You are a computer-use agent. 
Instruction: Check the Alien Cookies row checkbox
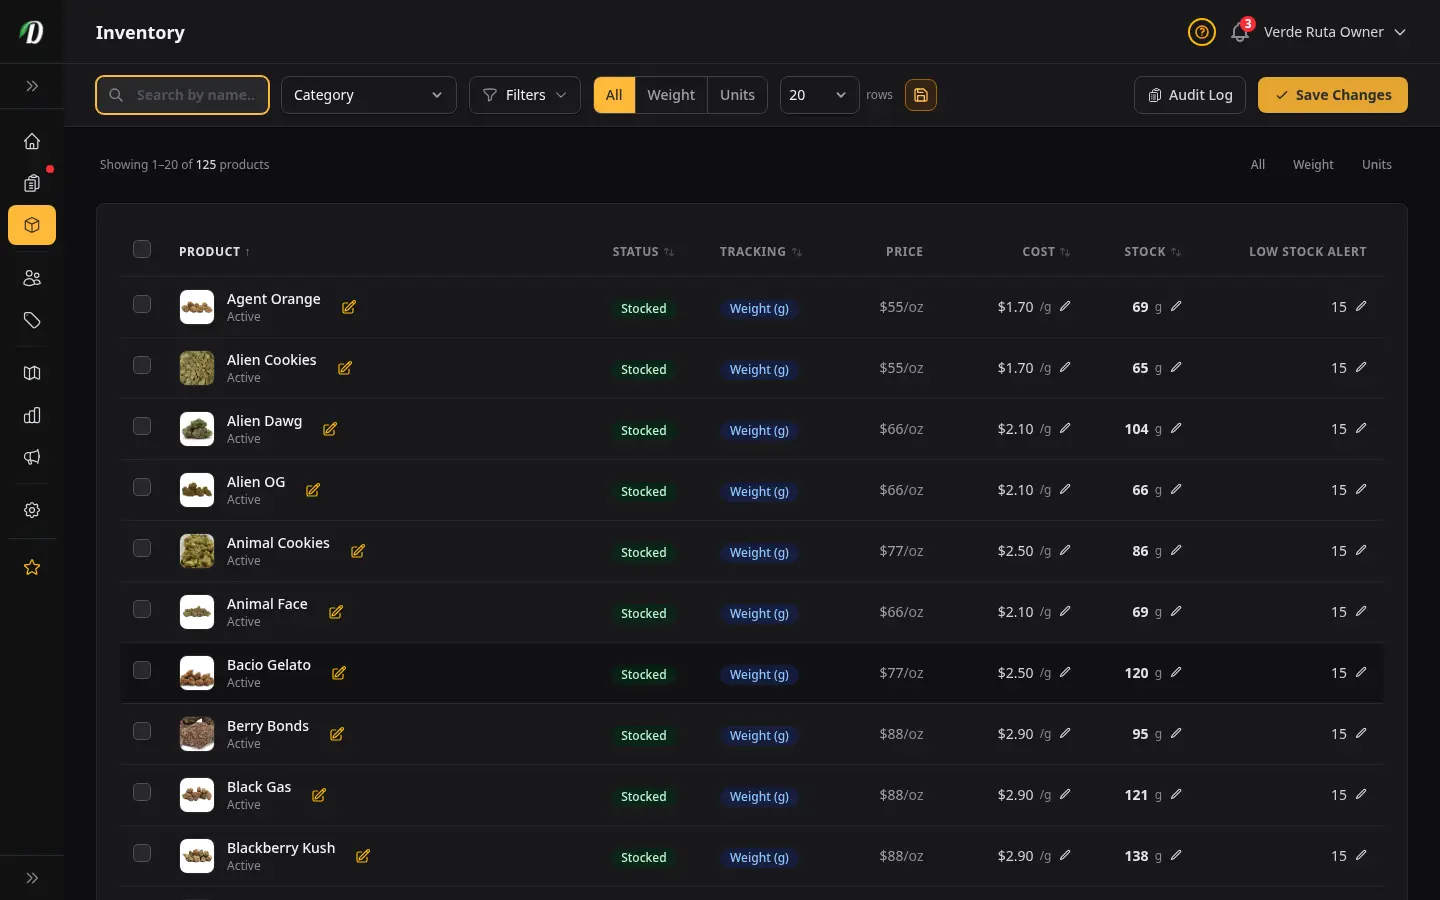point(142,365)
